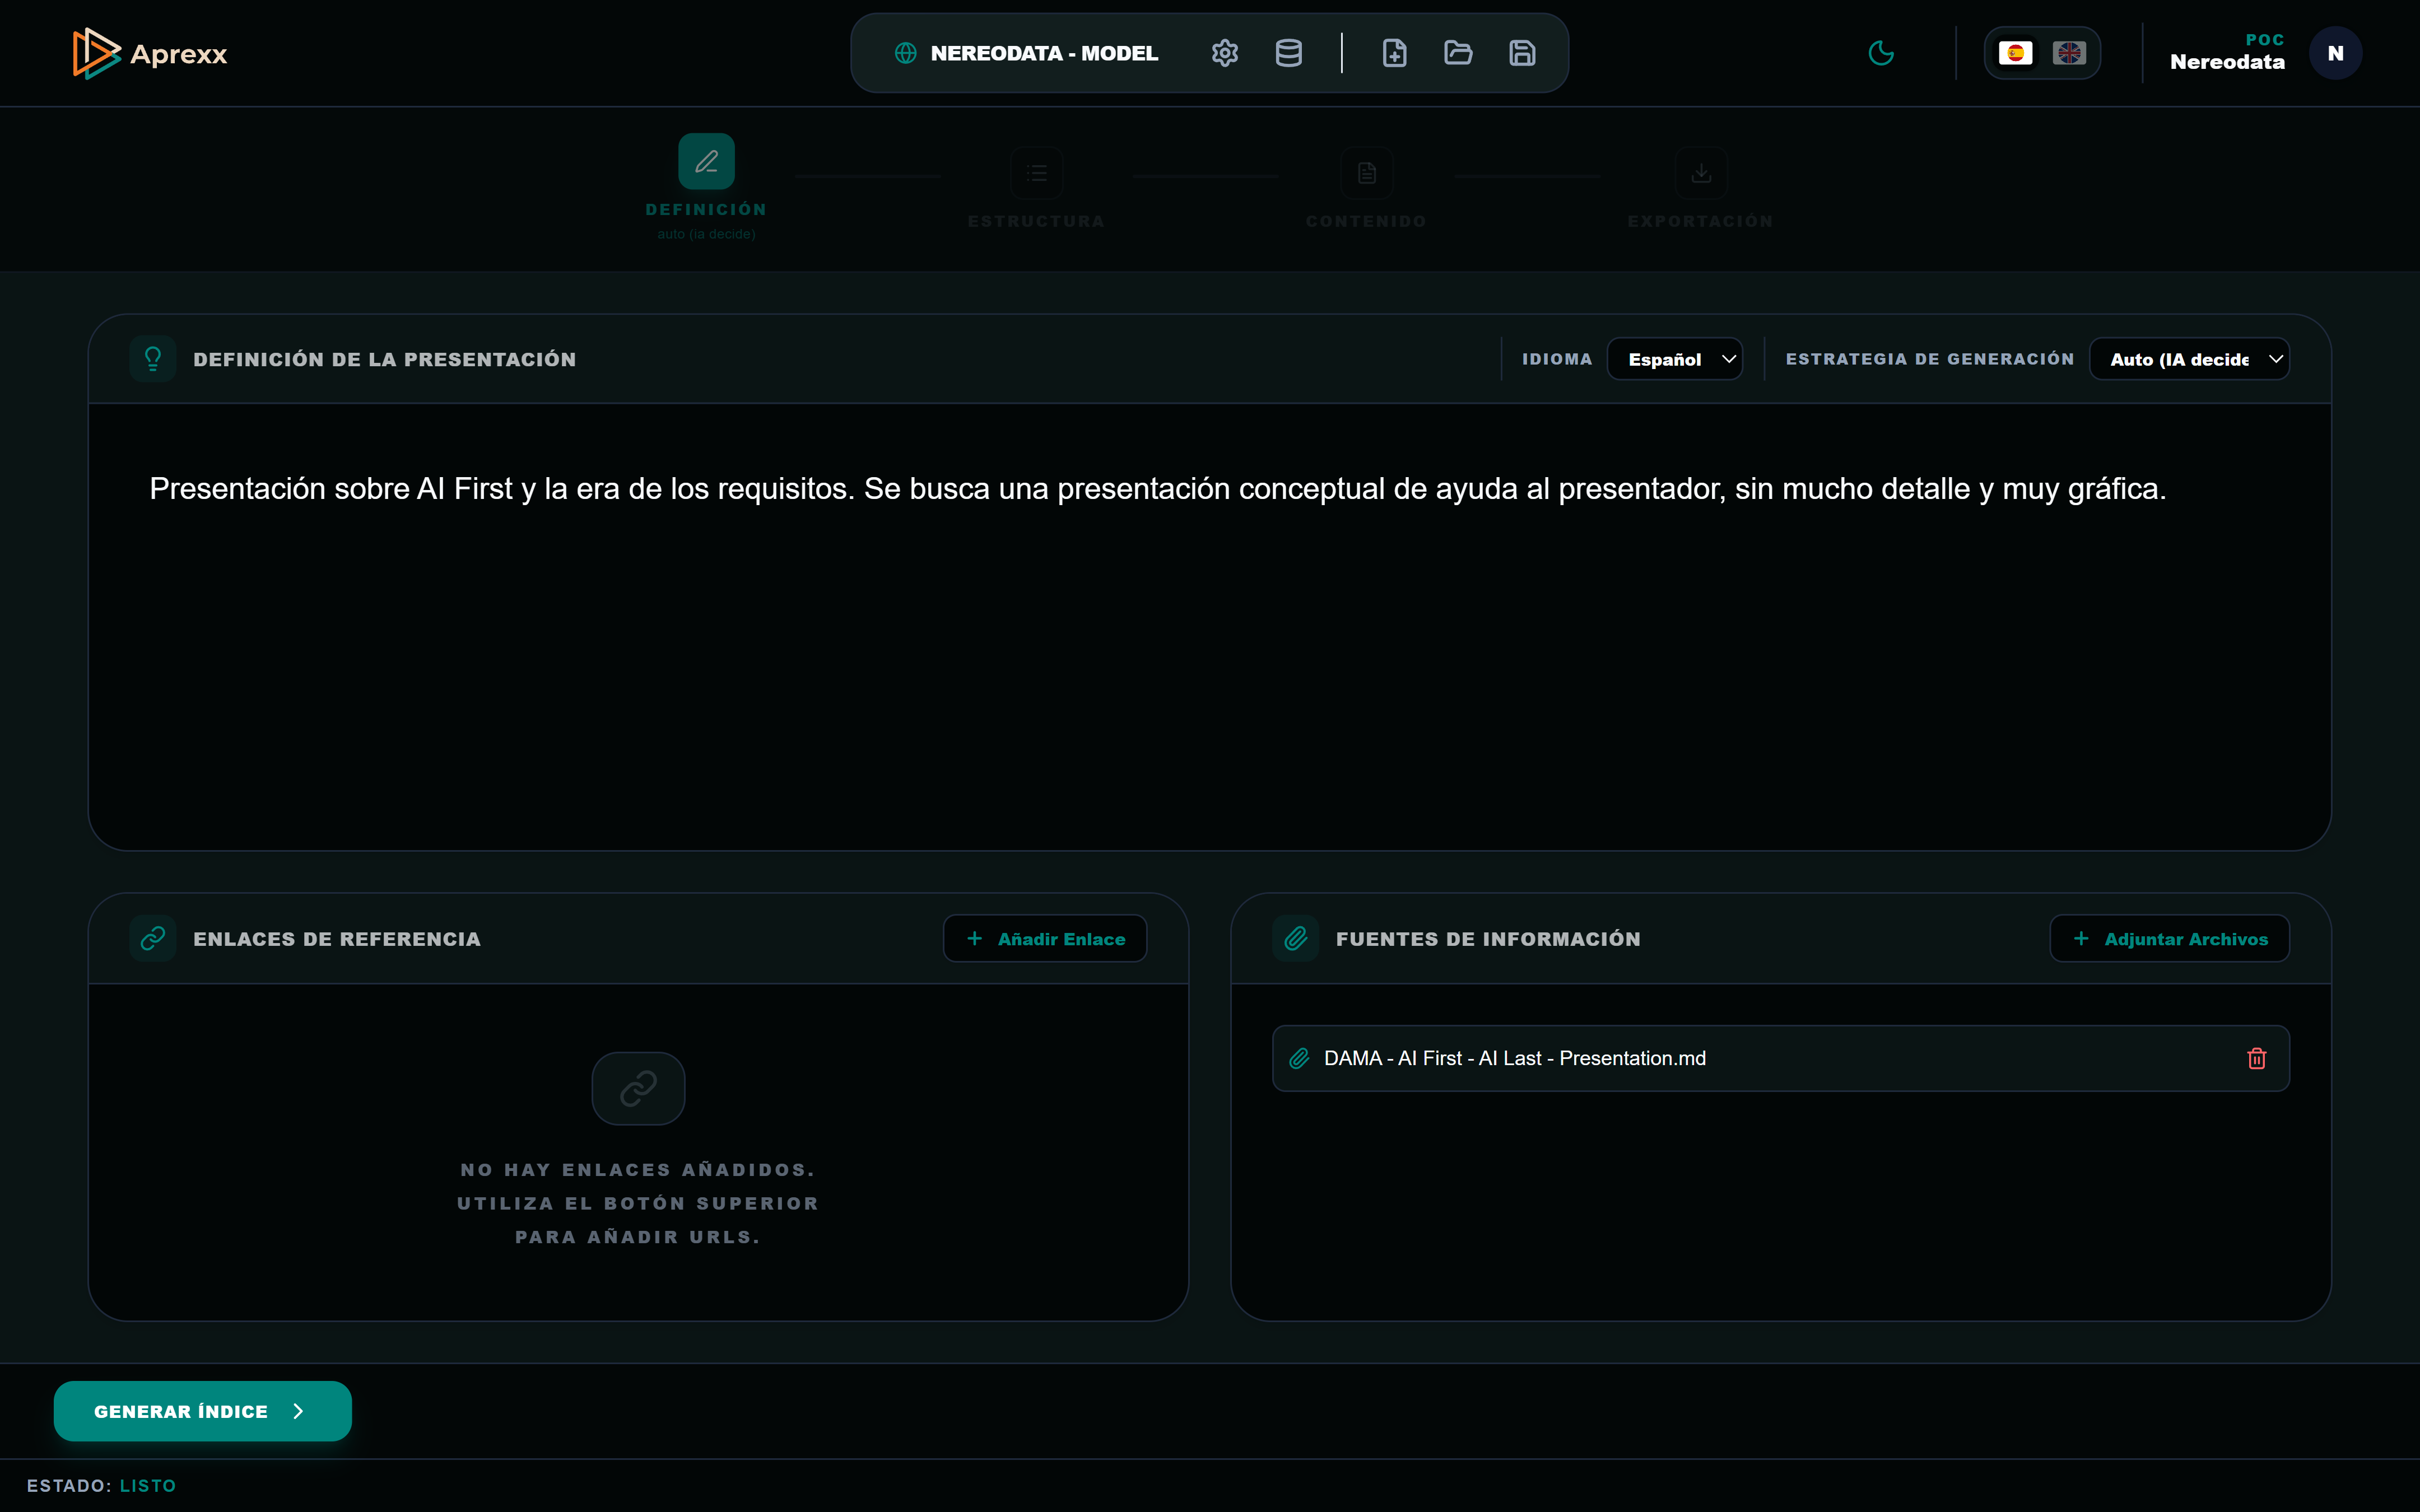The height and width of the screenshot is (1512, 2420).
Task: Create new file with the file-plus icon
Action: tap(1394, 53)
